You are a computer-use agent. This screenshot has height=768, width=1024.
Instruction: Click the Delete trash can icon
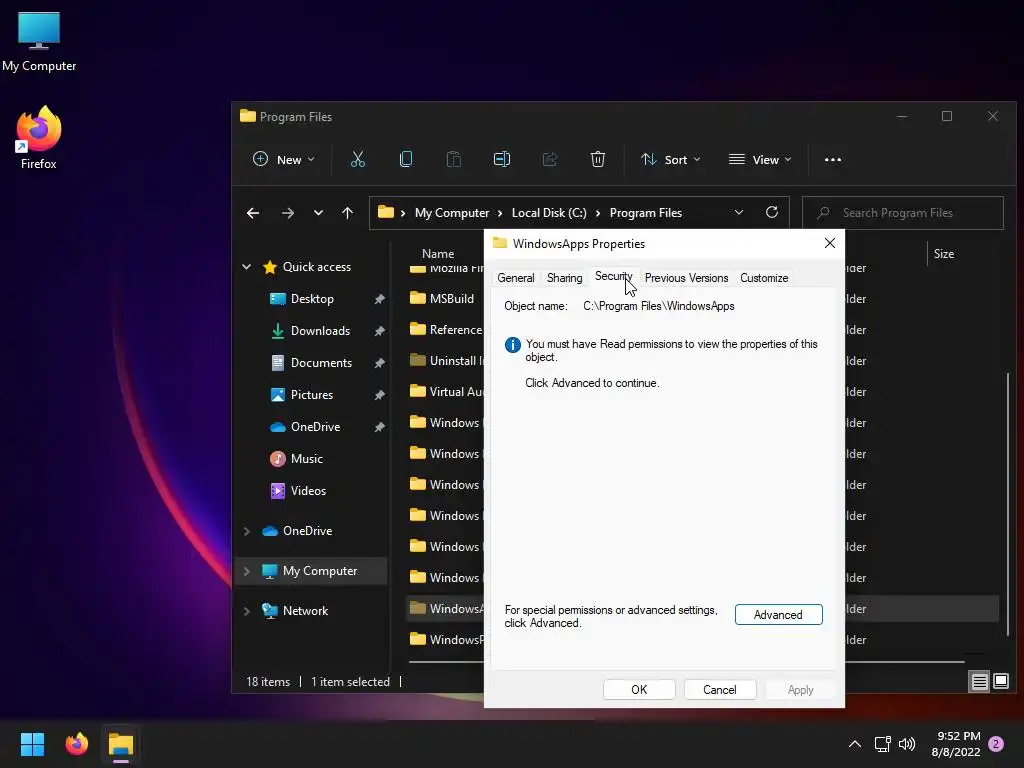[x=598, y=159]
